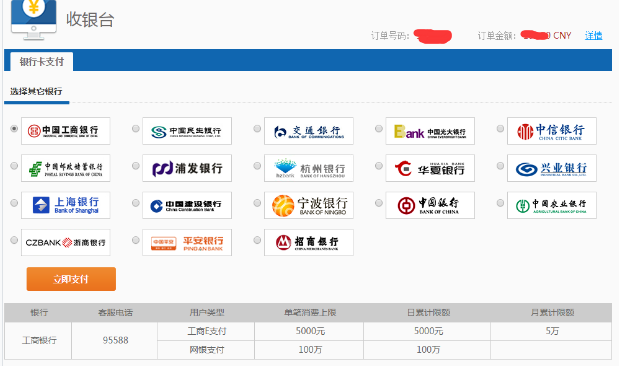The image size is (619, 366).
Task: Click the 5万 monthly limit cell
Action: 551,331
